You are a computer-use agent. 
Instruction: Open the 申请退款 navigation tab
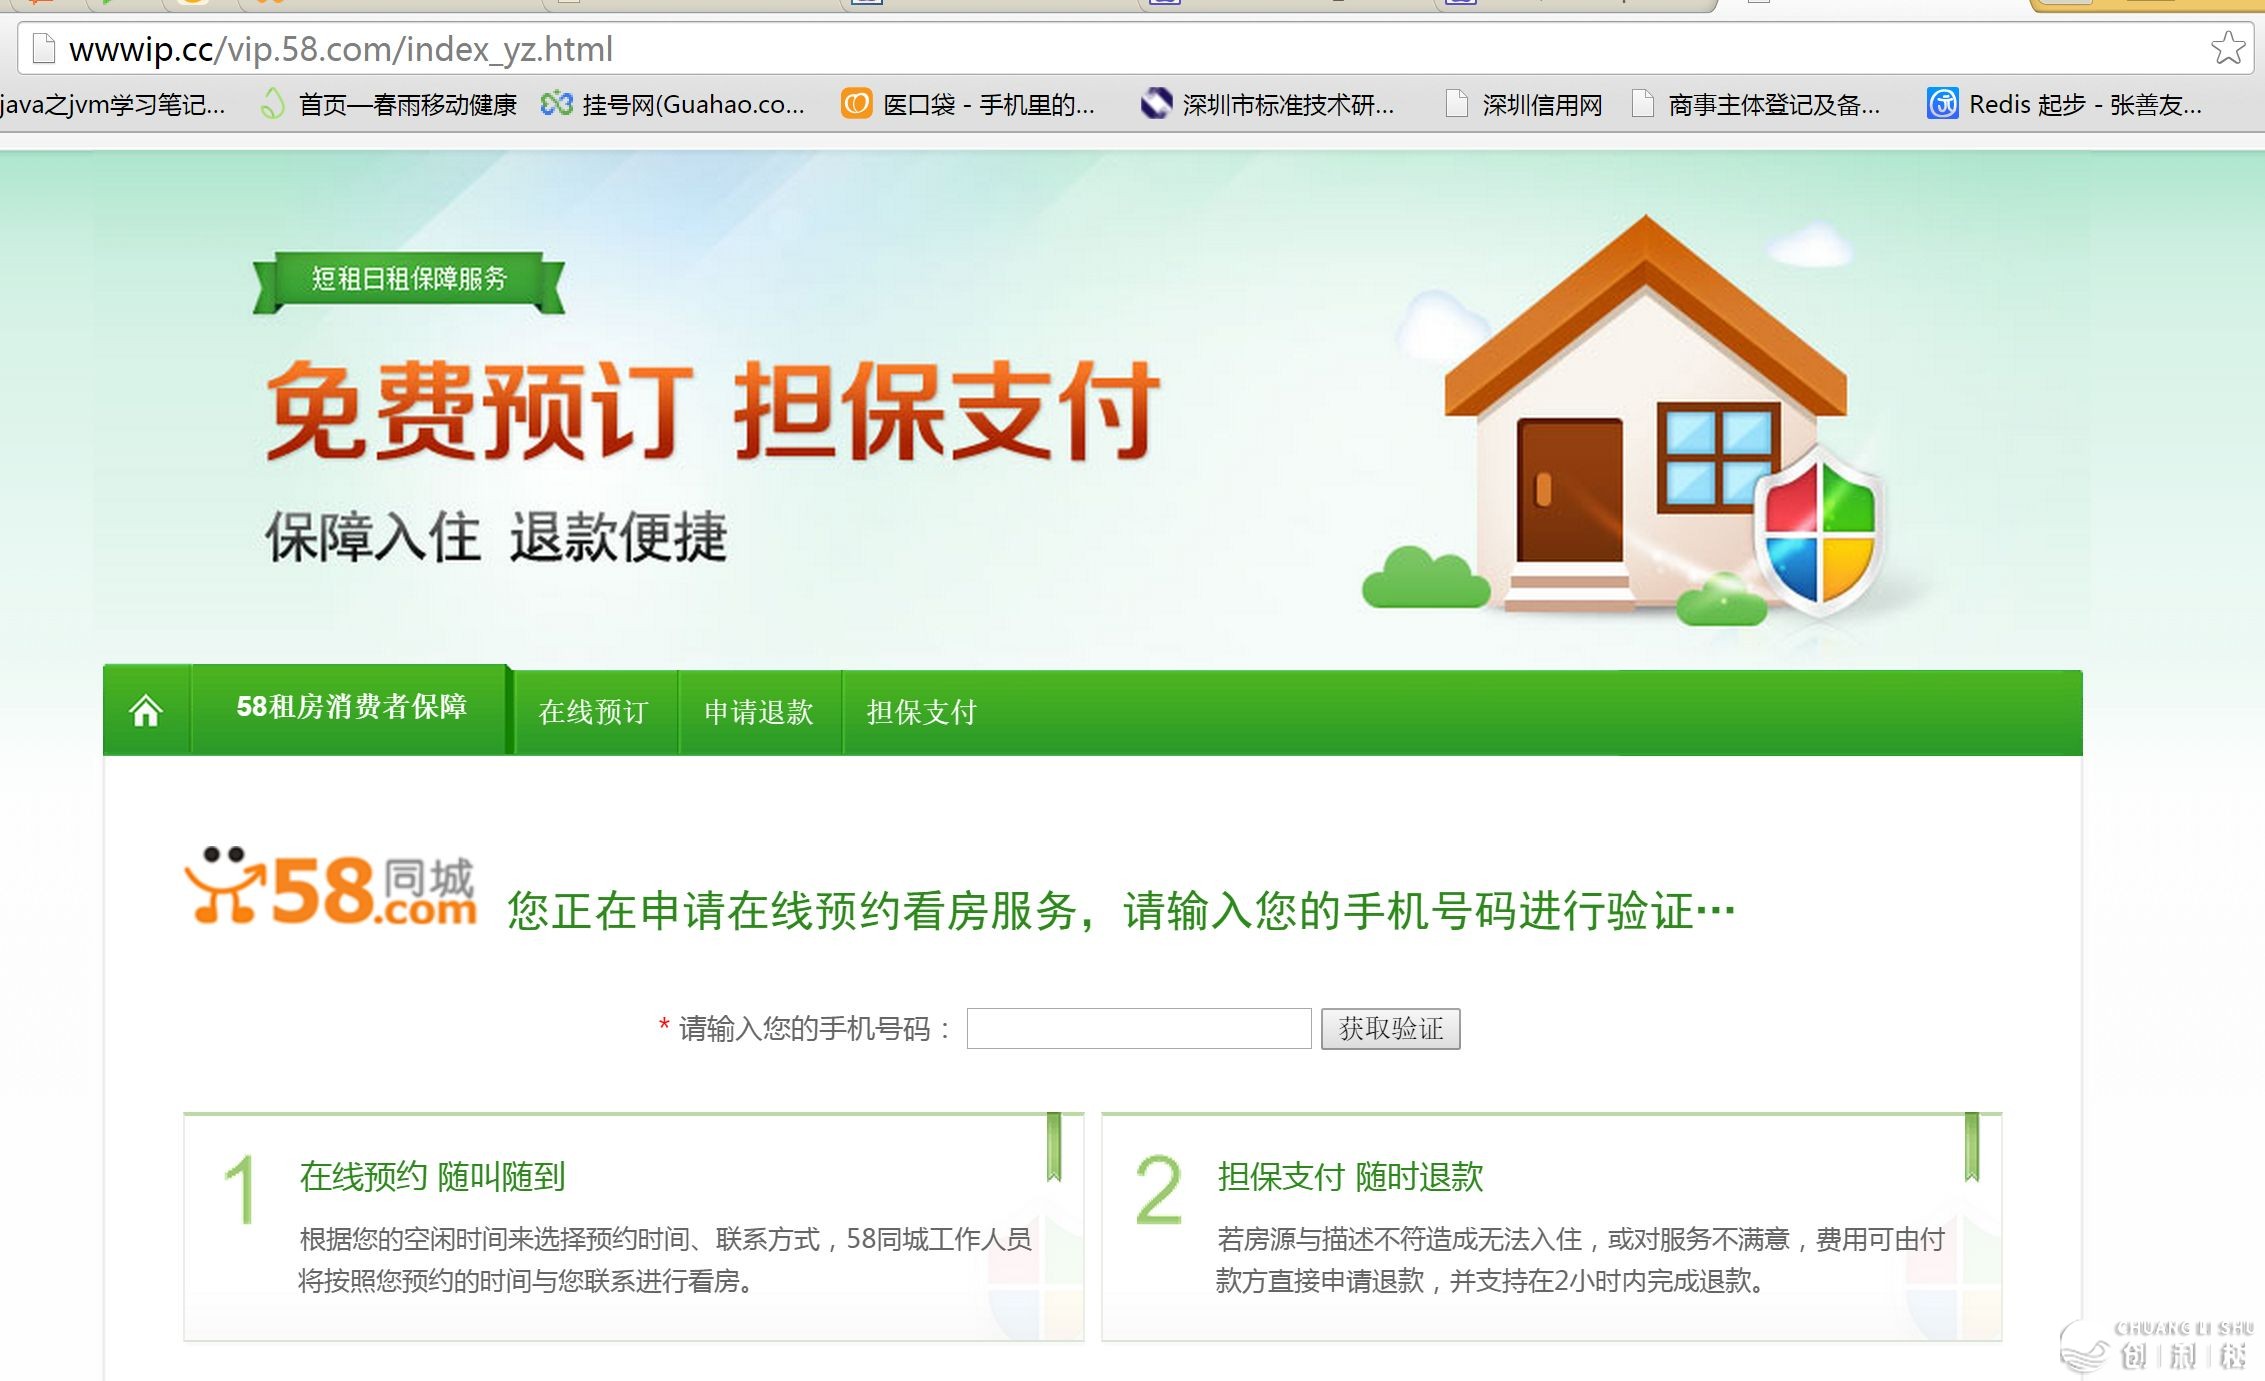[759, 712]
